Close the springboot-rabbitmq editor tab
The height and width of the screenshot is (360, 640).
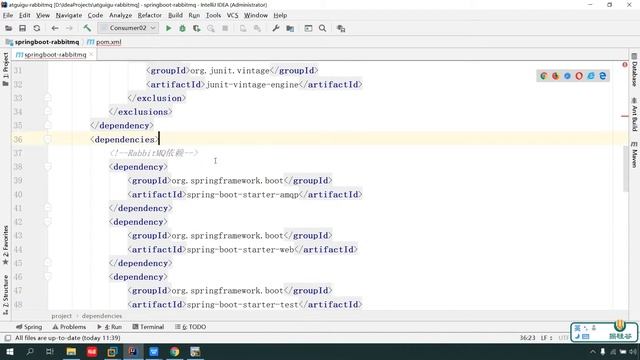pos(91,54)
